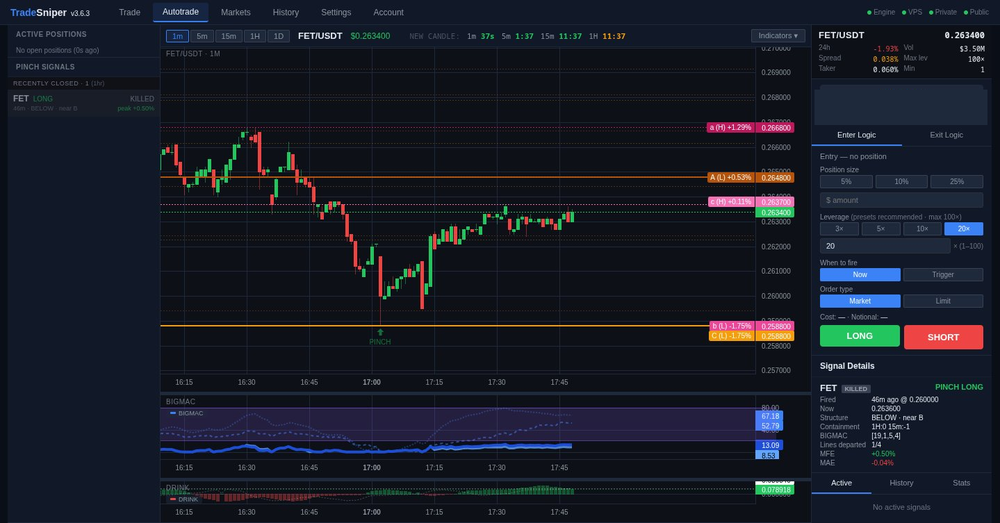Click the green LONG button
The image size is (1000, 523).
860,336
